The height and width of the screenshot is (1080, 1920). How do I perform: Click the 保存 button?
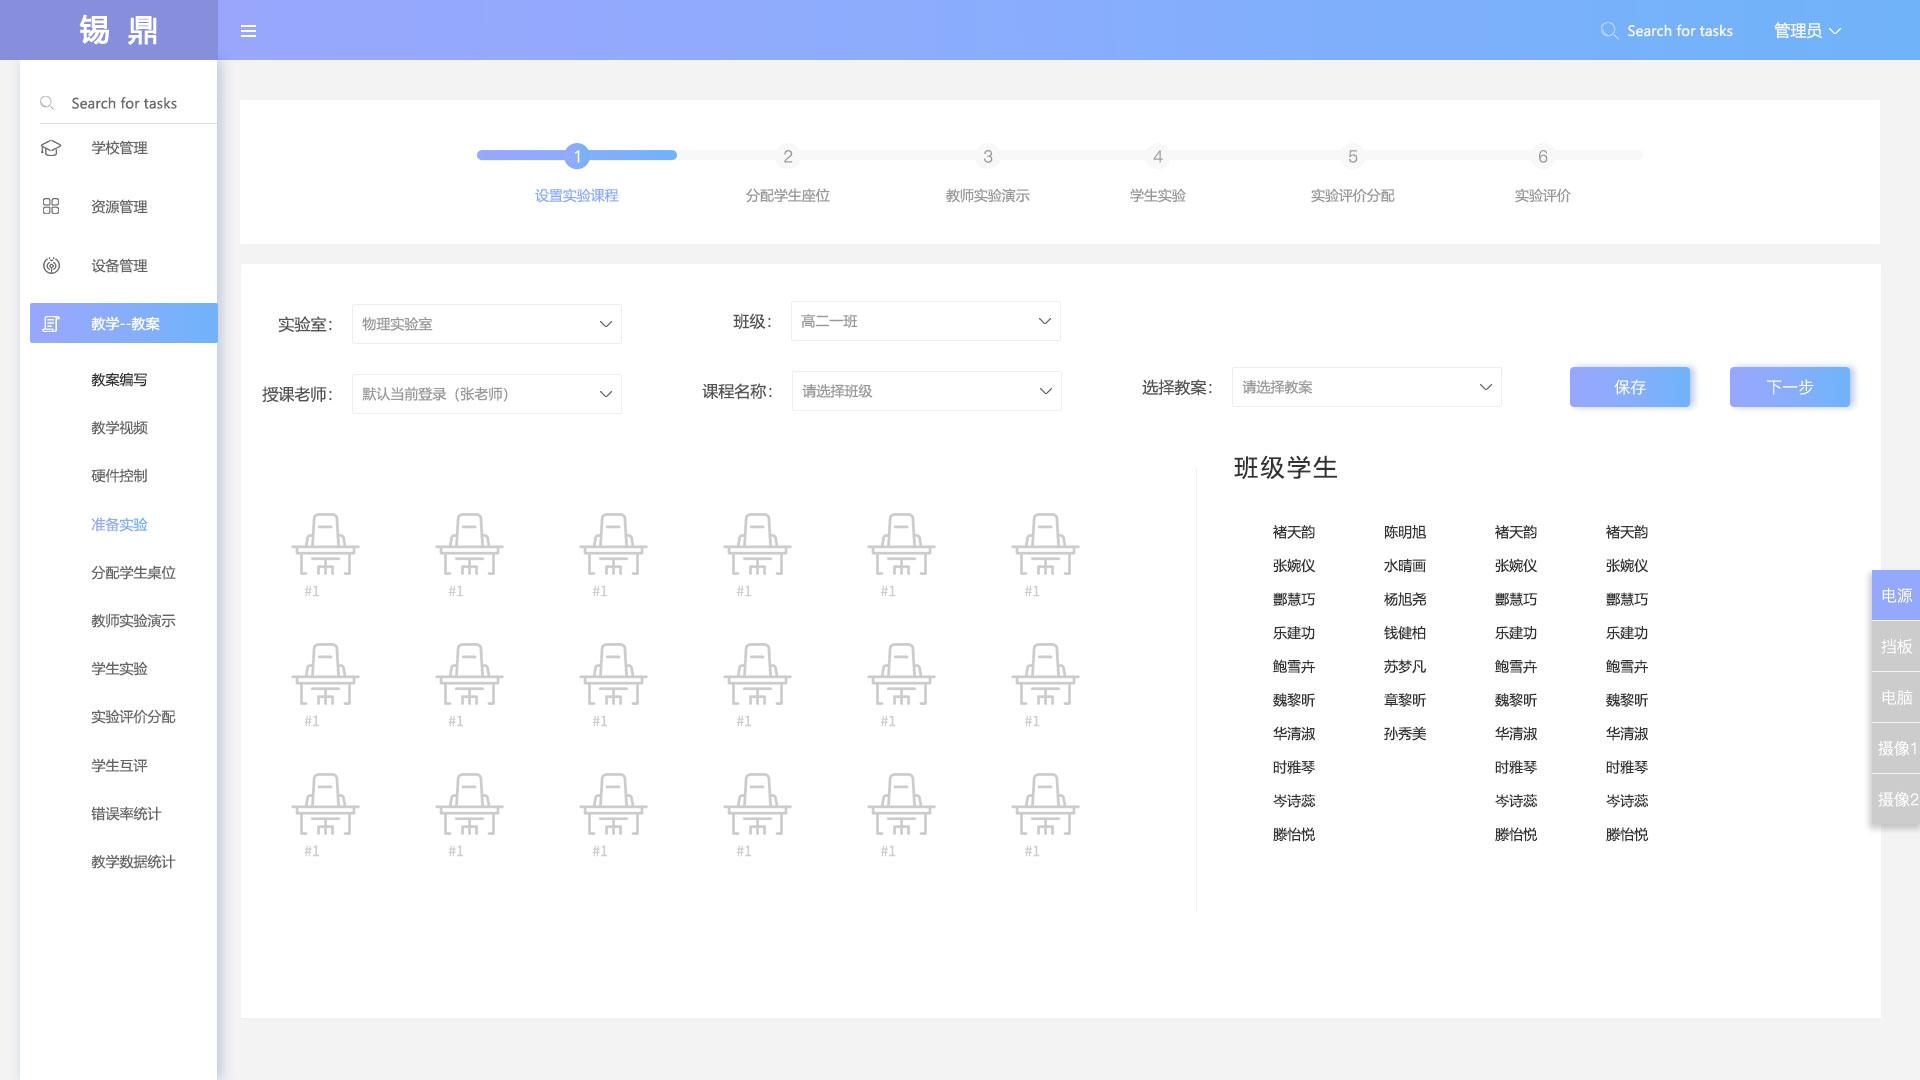(1629, 387)
